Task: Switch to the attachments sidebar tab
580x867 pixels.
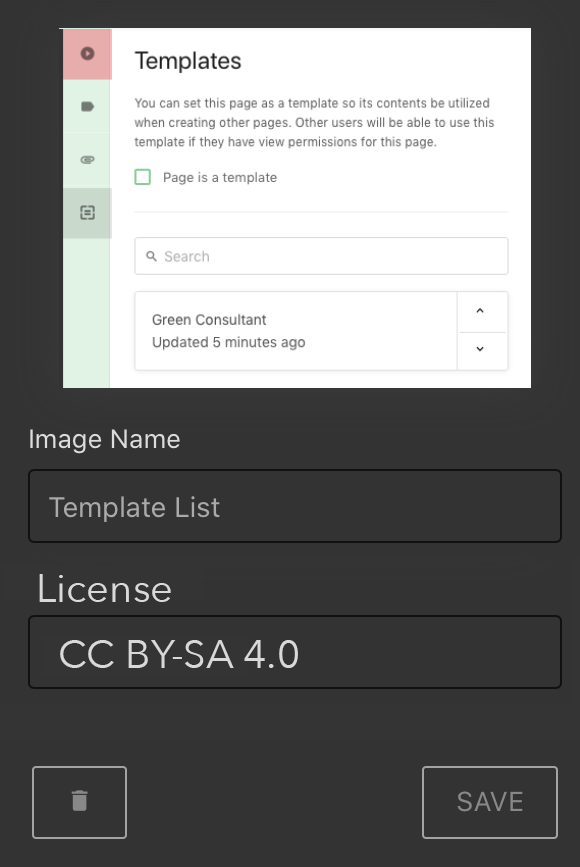Action: [86, 160]
